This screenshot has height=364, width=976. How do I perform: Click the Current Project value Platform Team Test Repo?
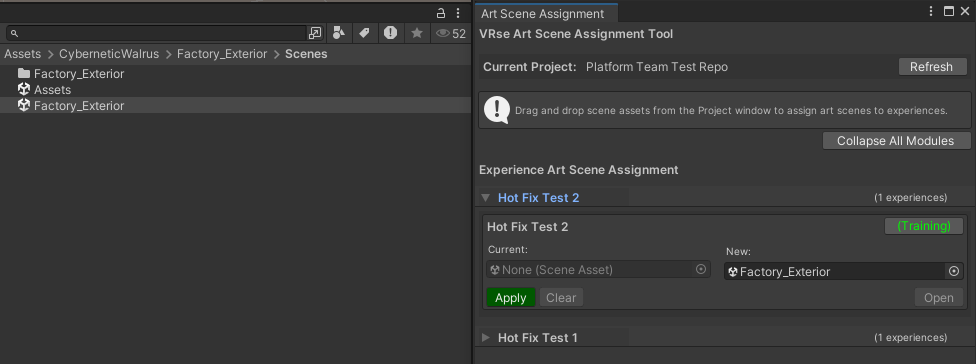point(657,67)
